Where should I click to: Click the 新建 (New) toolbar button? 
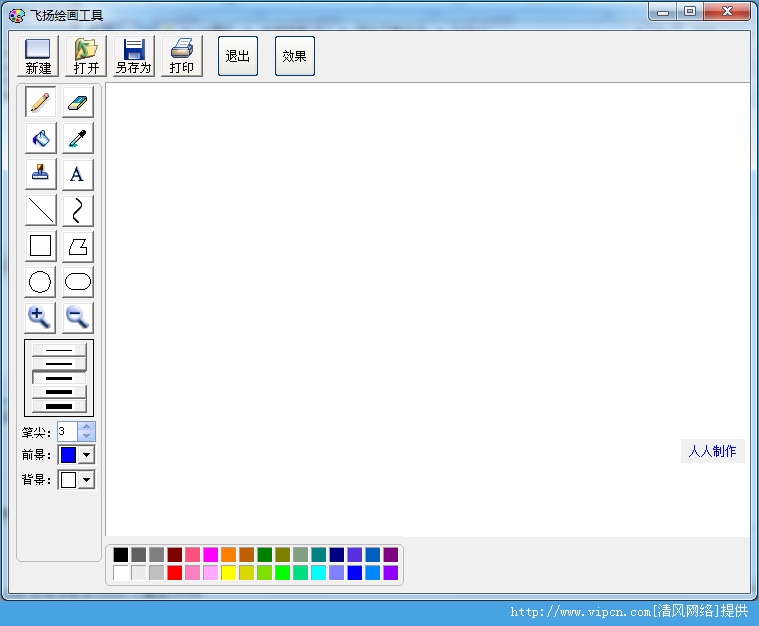click(x=38, y=56)
